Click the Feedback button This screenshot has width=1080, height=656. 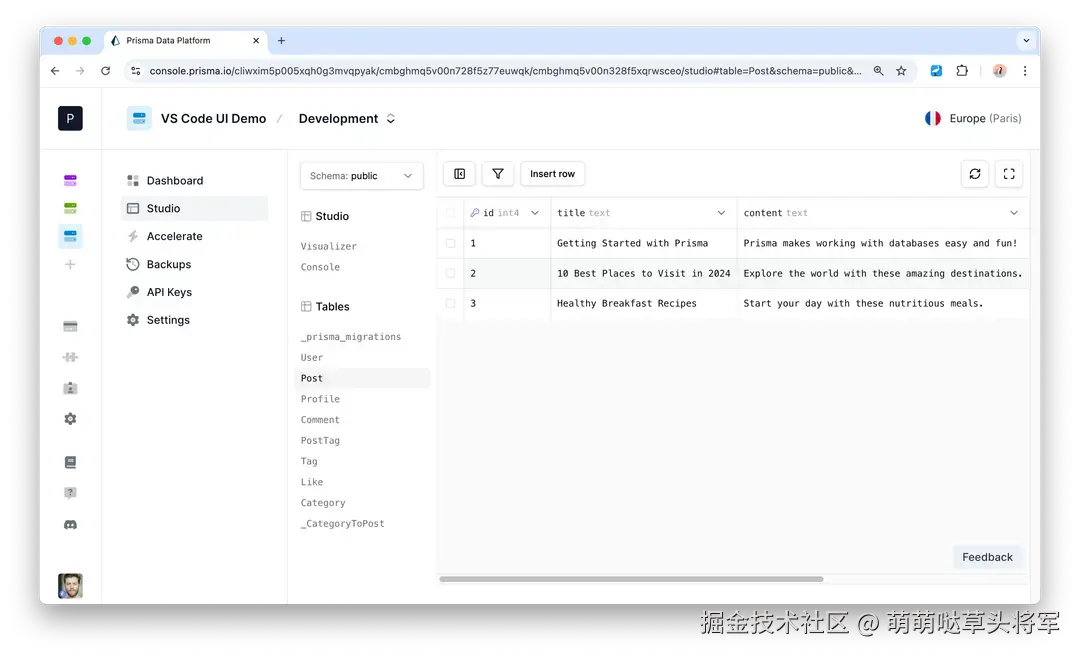(x=987, y=557)
